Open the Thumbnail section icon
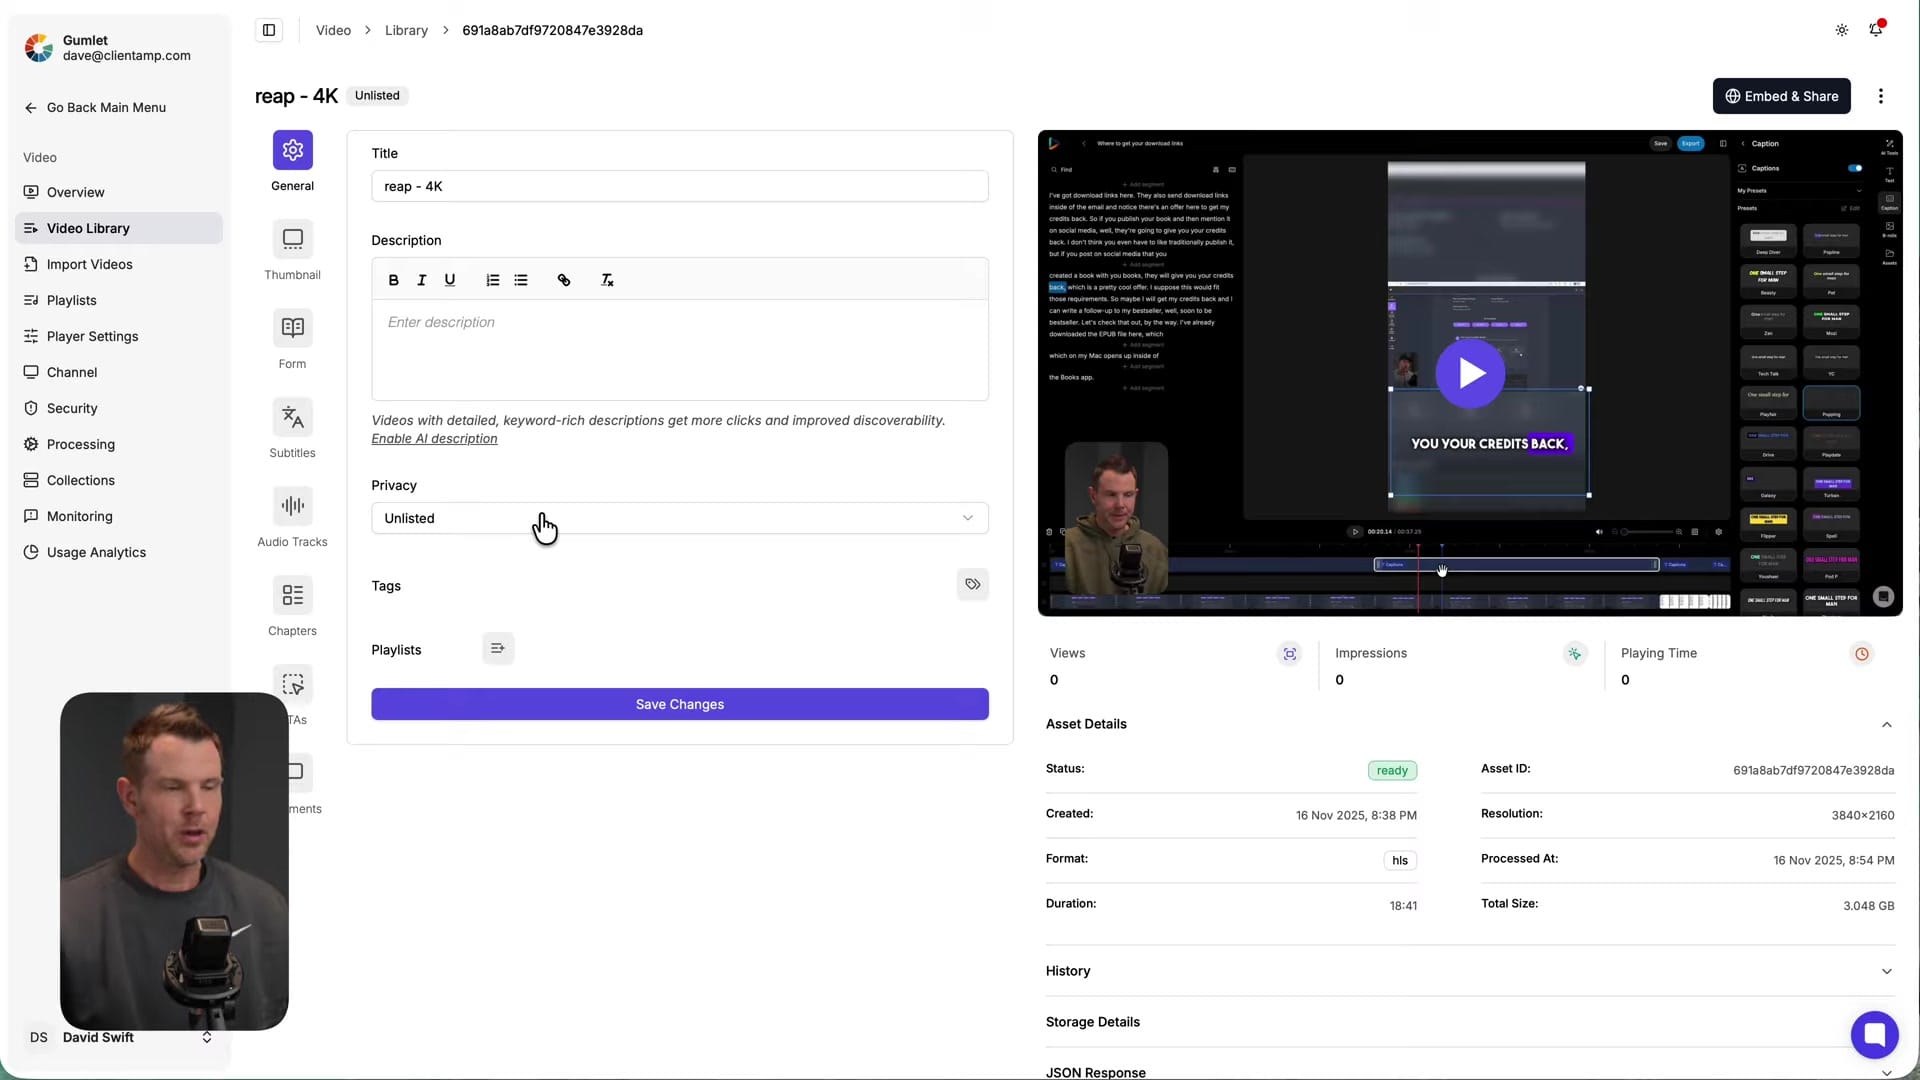Screen dimensions: 1920x1080 [x=292, y=239]
